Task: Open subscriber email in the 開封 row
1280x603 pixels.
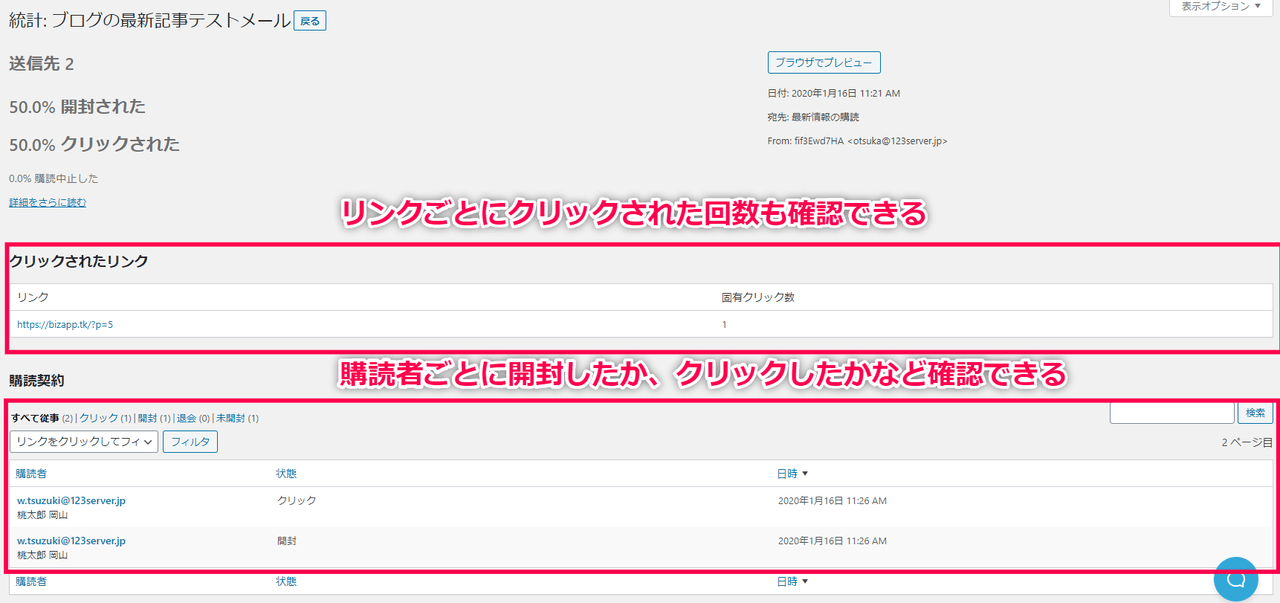Action: pos(71,540)
